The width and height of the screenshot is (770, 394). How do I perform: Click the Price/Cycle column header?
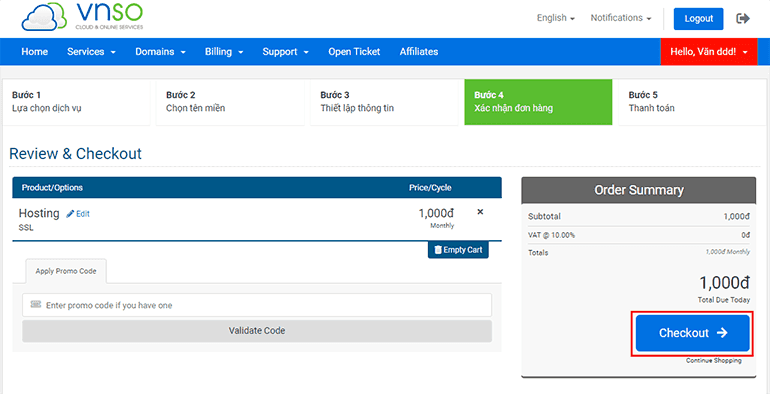tap(430, 188)
